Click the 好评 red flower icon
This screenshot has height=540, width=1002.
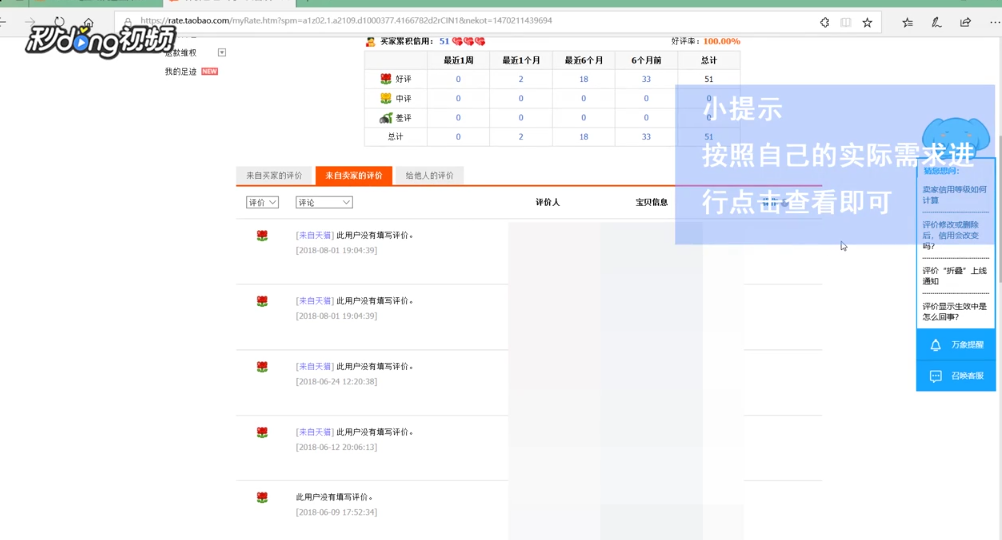point(385,79)
